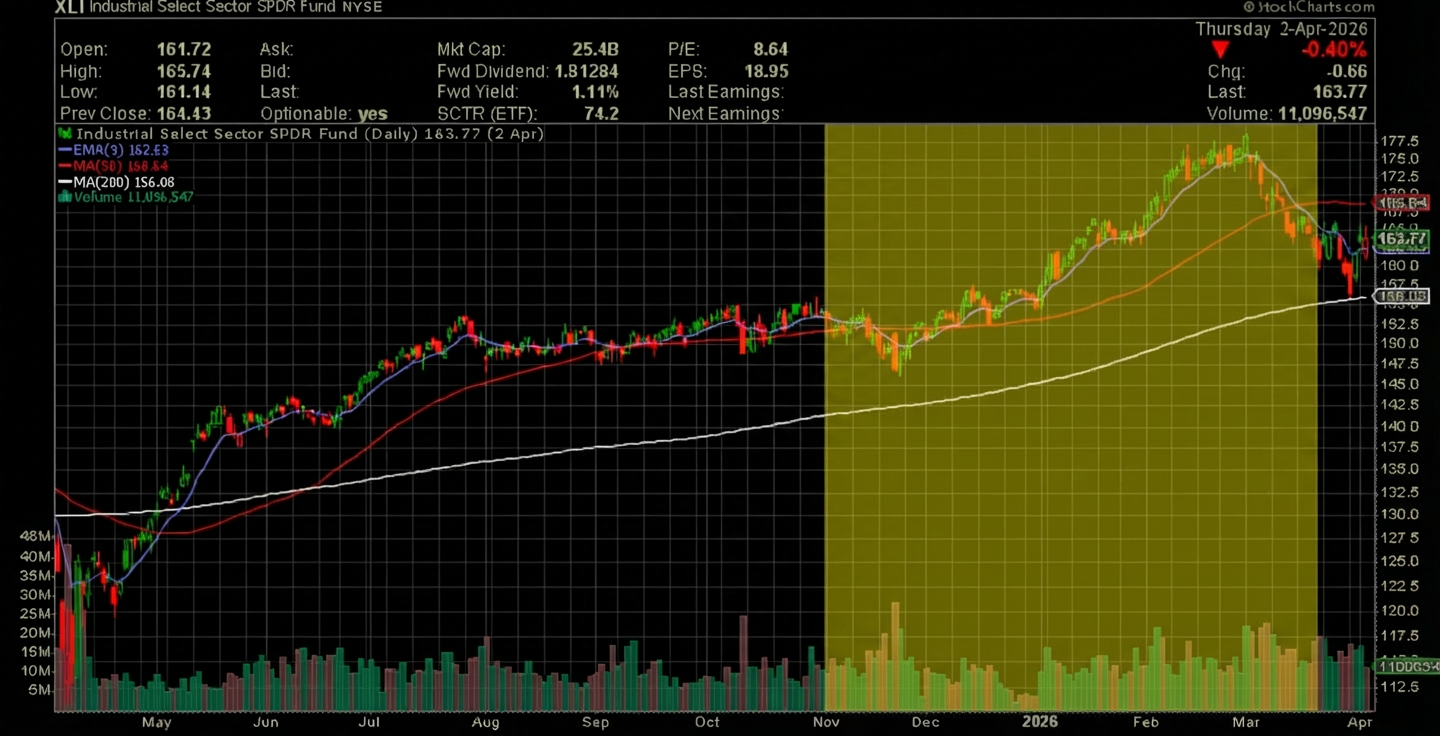Click the 48M label on the volume axis
The width and height of the screenshot is (1440, 736).
(34, 536)
